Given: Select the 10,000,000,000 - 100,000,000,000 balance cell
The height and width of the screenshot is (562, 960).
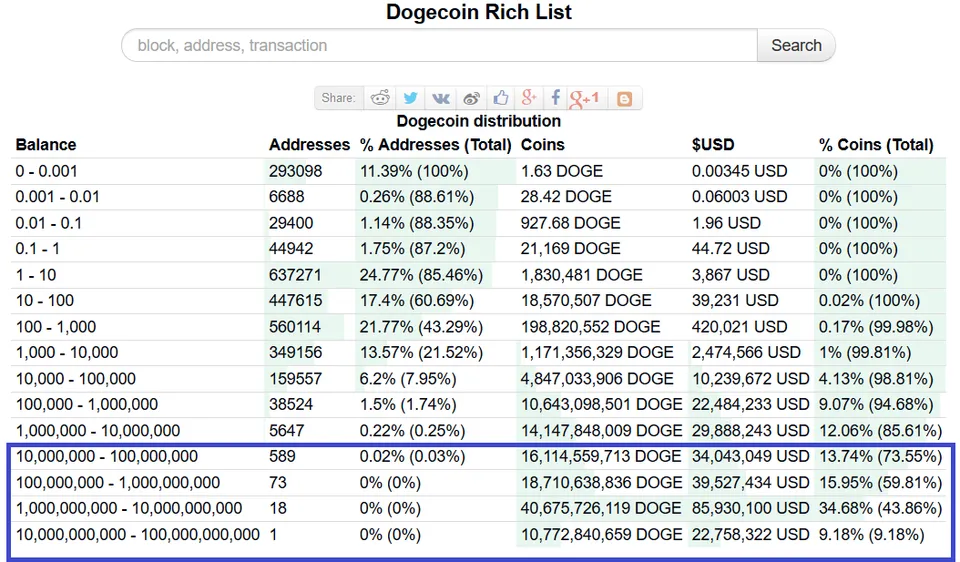Looking at the screenshot, I should click(138, 535).
